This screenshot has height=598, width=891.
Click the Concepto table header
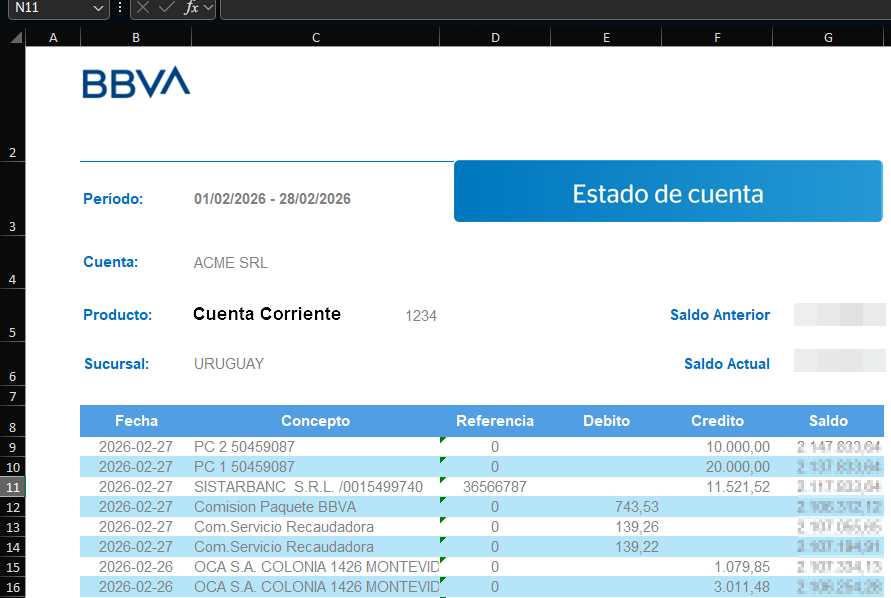point(315,421)
